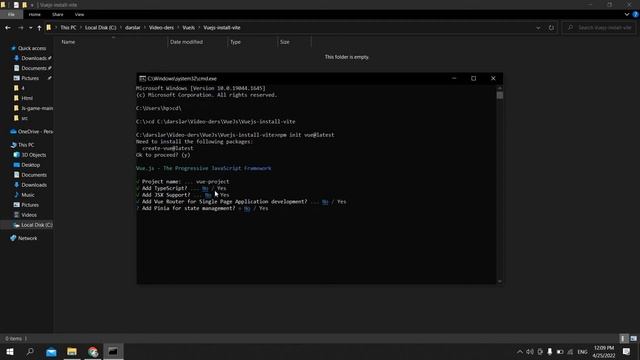
Task: Show hidden system tray icons
Action: 520,351
